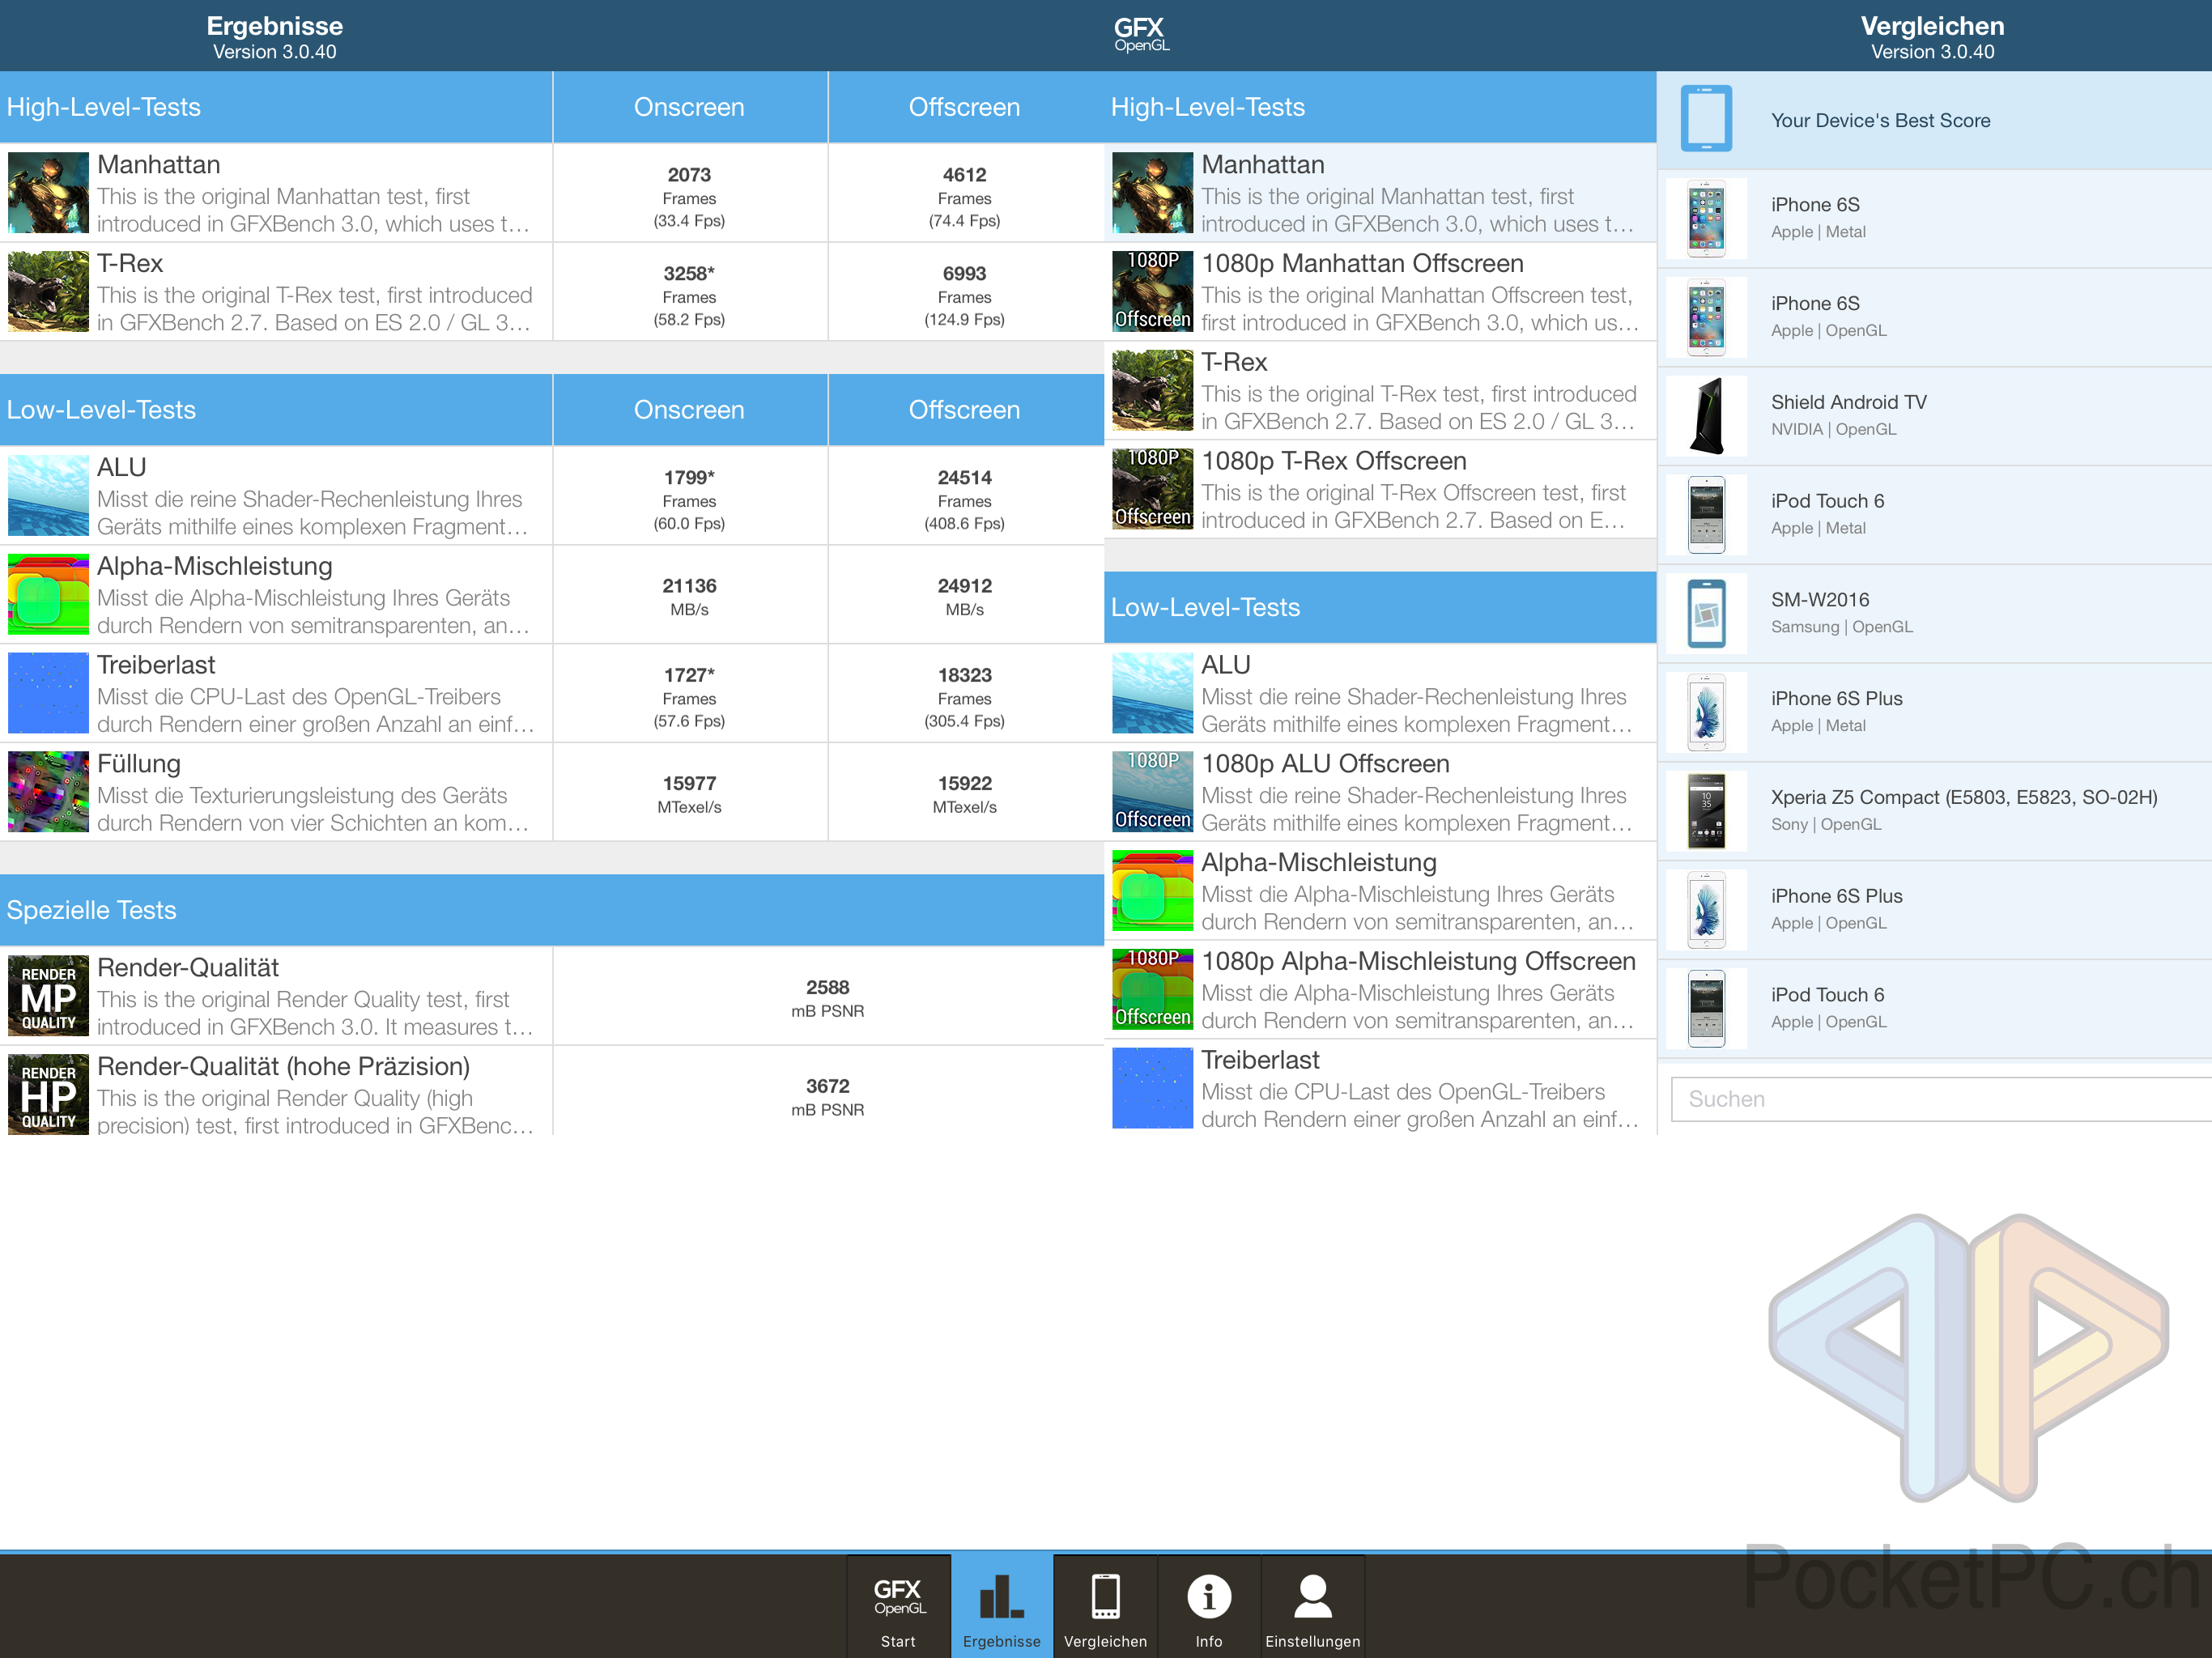Click the Treiberlast icon in compare list
This screenshot has height=1658, width=2212.
click(x=1152, y=1088)
